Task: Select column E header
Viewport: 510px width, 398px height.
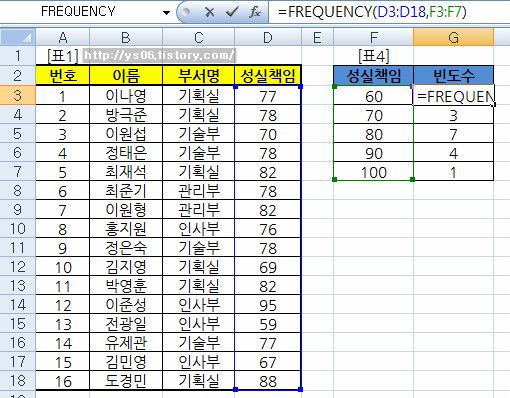Action: [317, 37]
